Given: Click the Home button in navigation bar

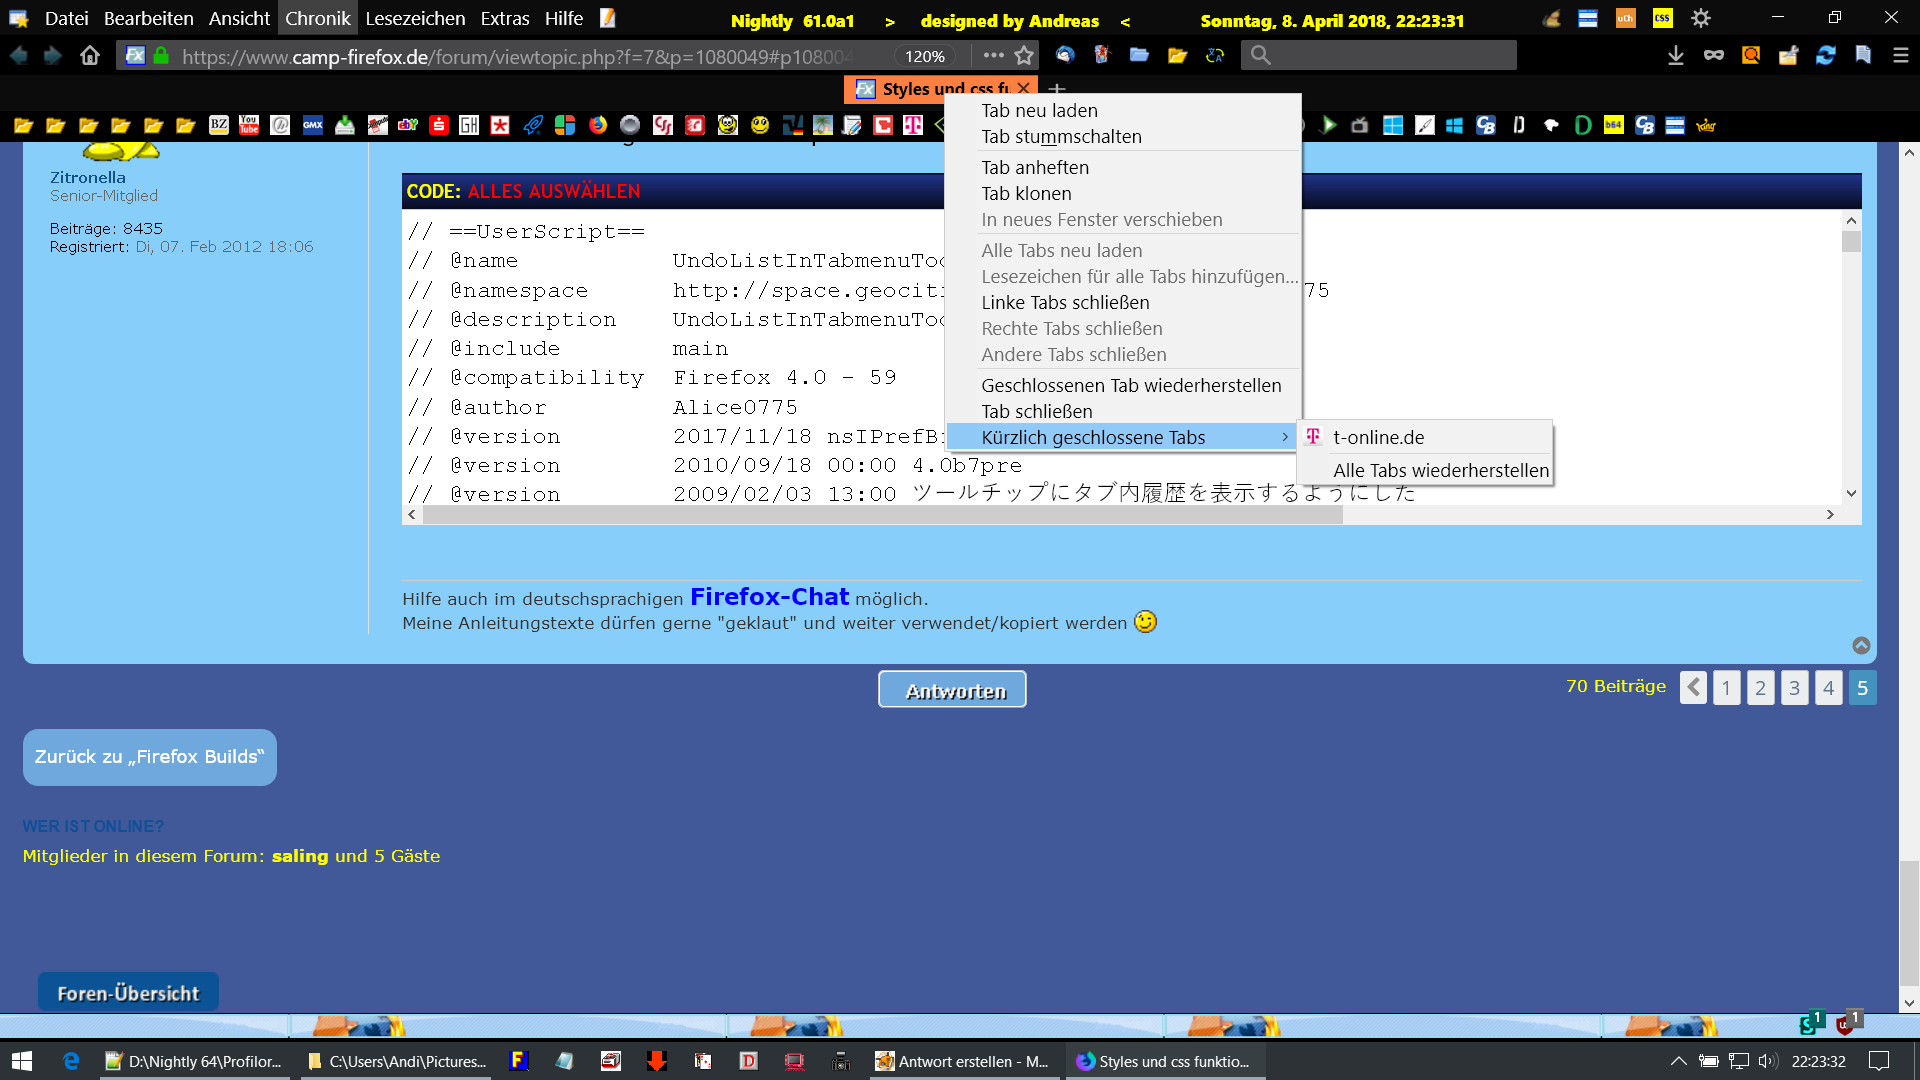Looking at the screenshot, I should 90,56.
